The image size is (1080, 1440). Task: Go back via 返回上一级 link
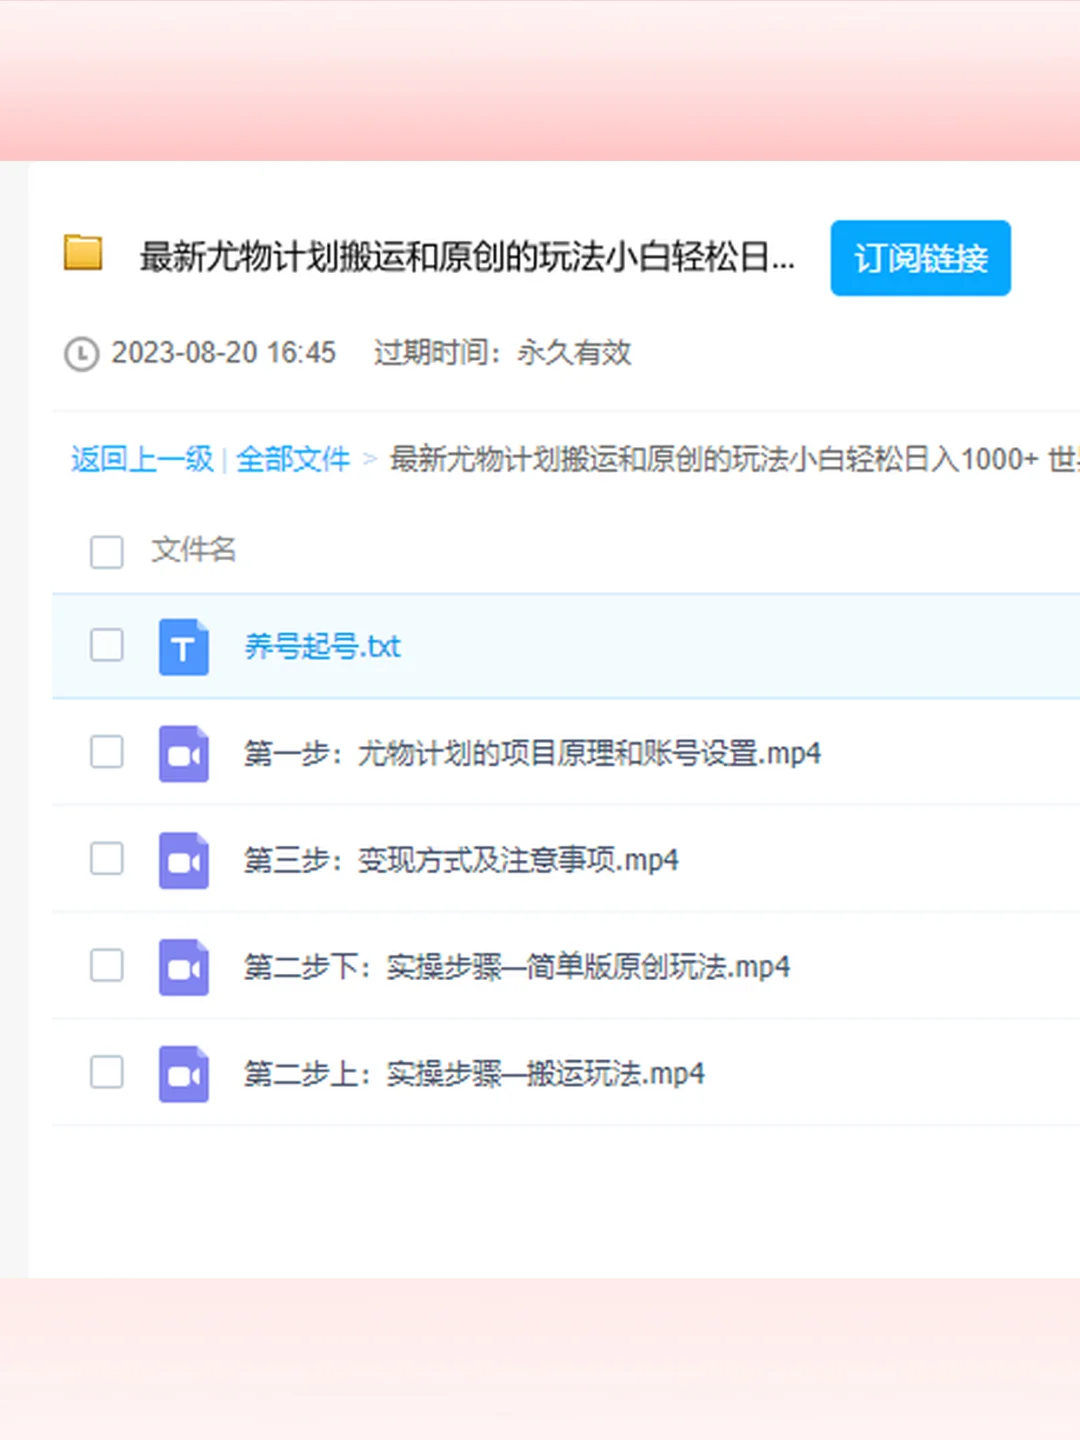[142, 459]
